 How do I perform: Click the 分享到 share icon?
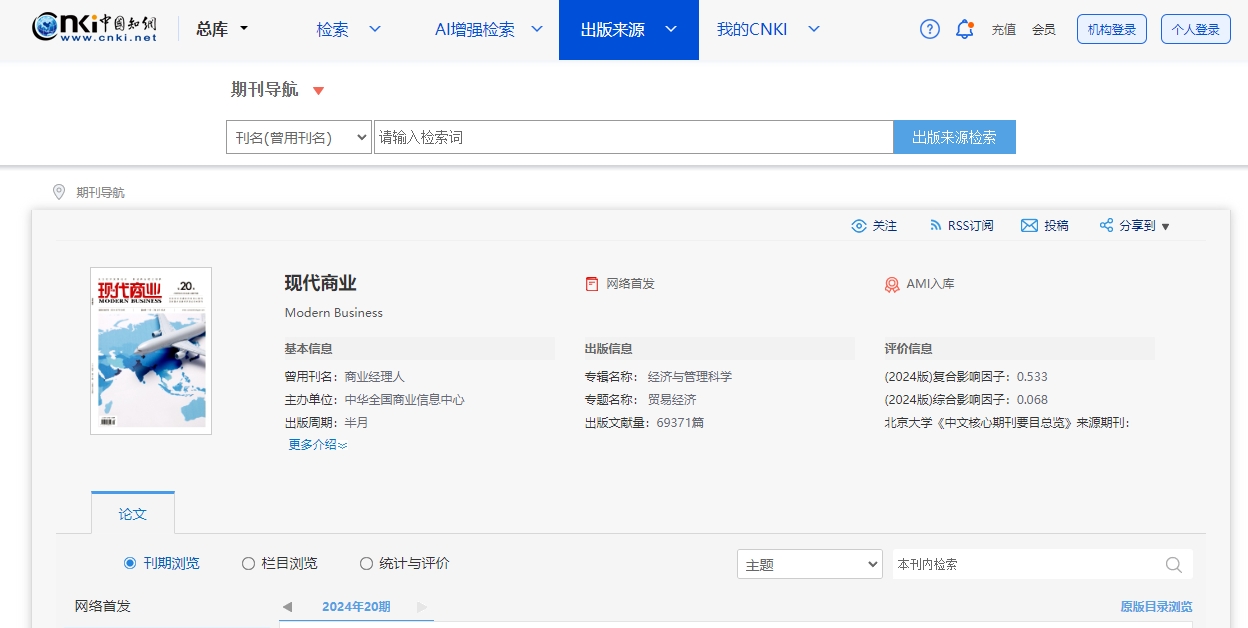pos(1107,226)
